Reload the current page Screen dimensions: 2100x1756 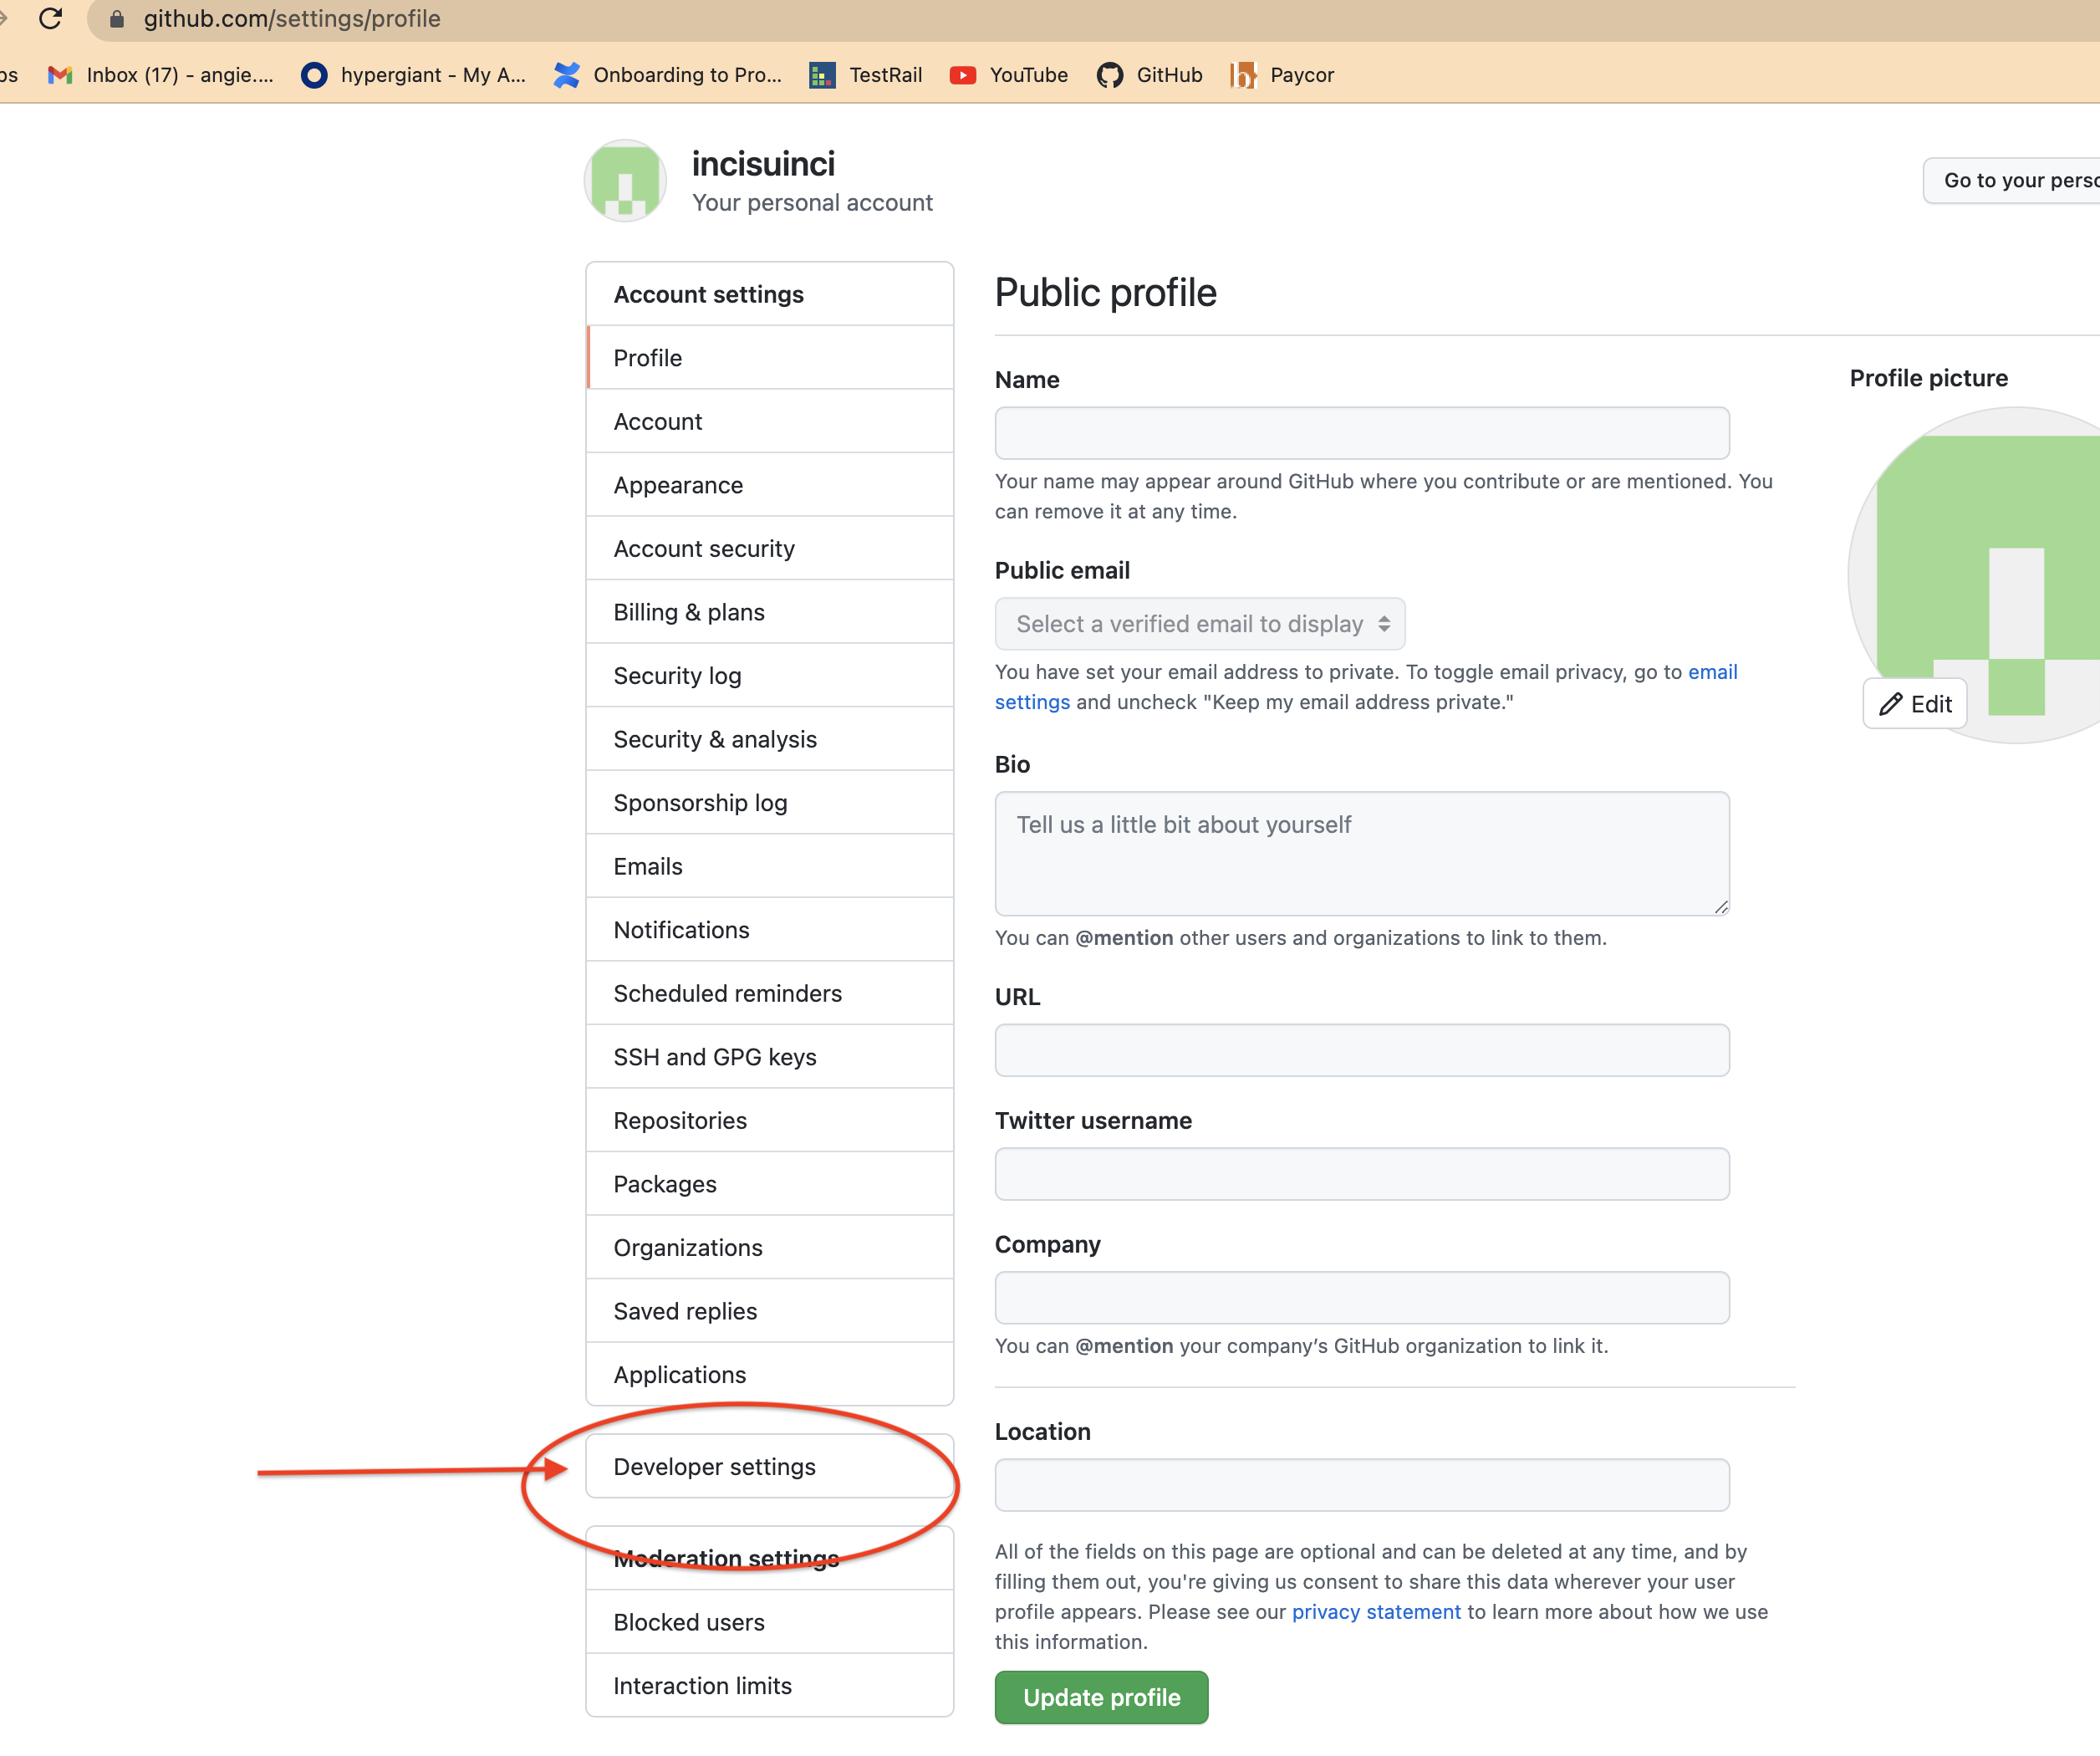click(x=52, y=18)
